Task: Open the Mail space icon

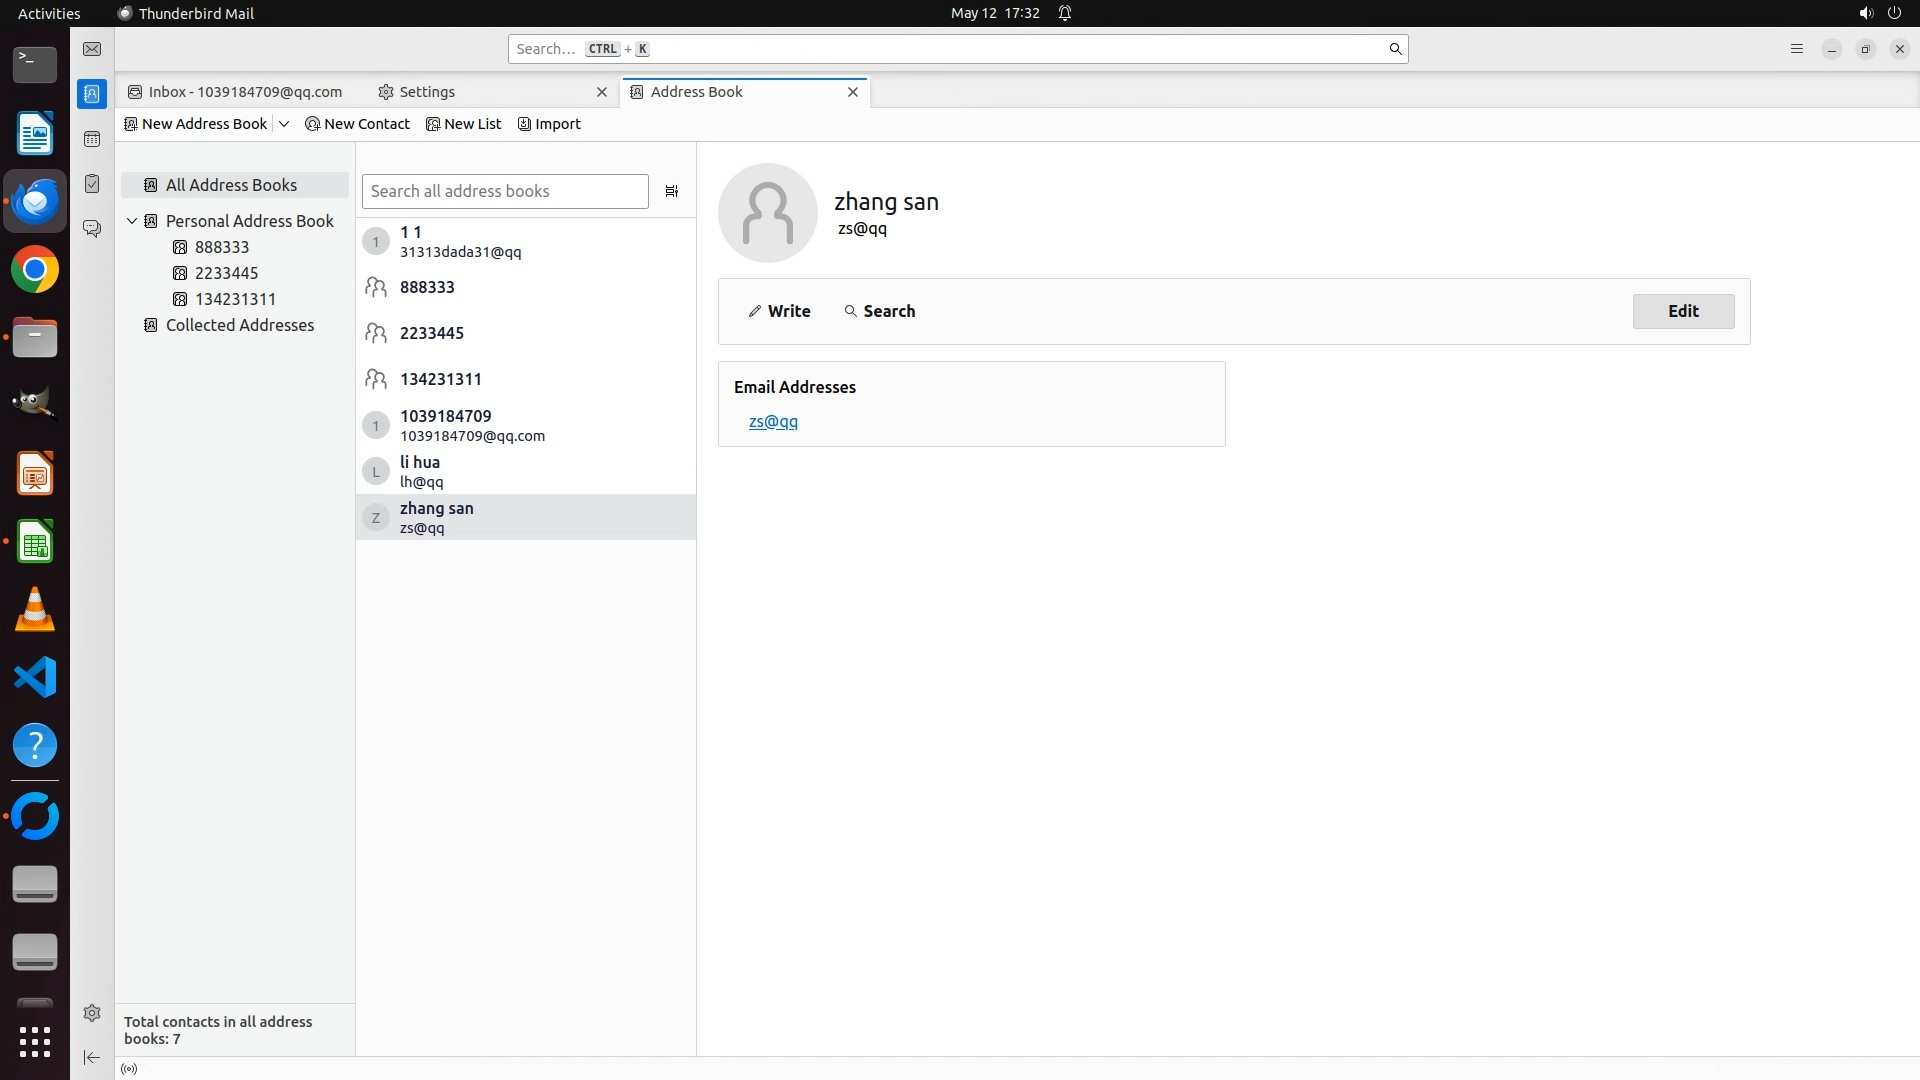Action: click(x=92, y=49)
